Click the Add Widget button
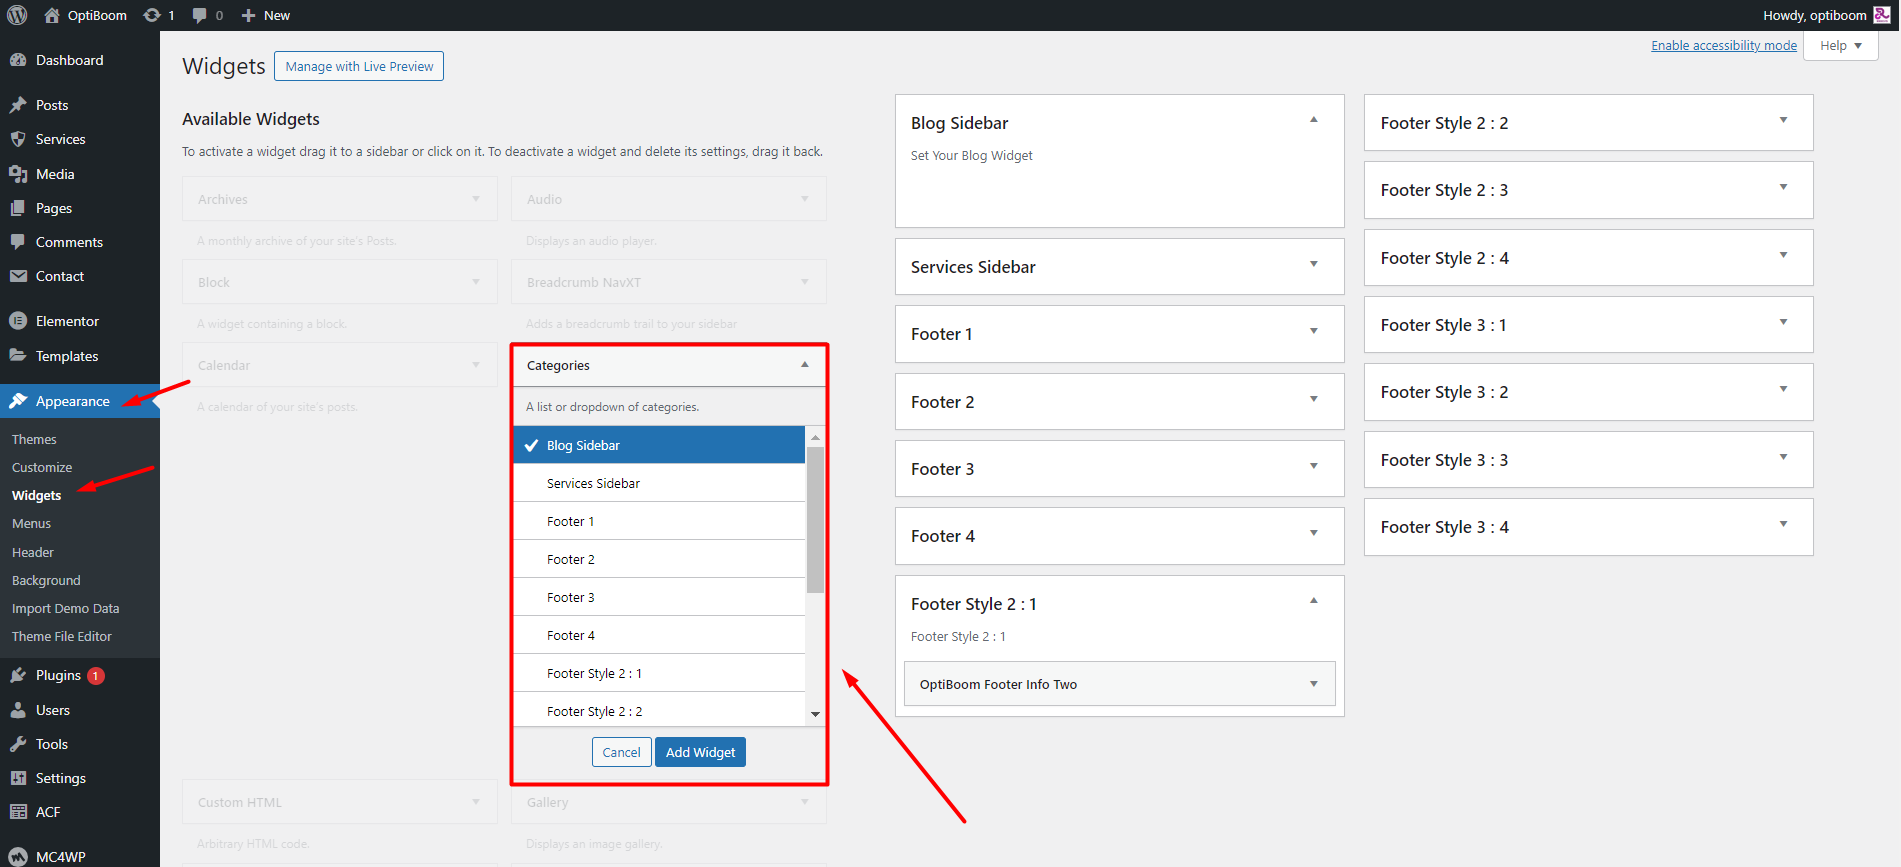1901x867 pixels. pos(700,752)
